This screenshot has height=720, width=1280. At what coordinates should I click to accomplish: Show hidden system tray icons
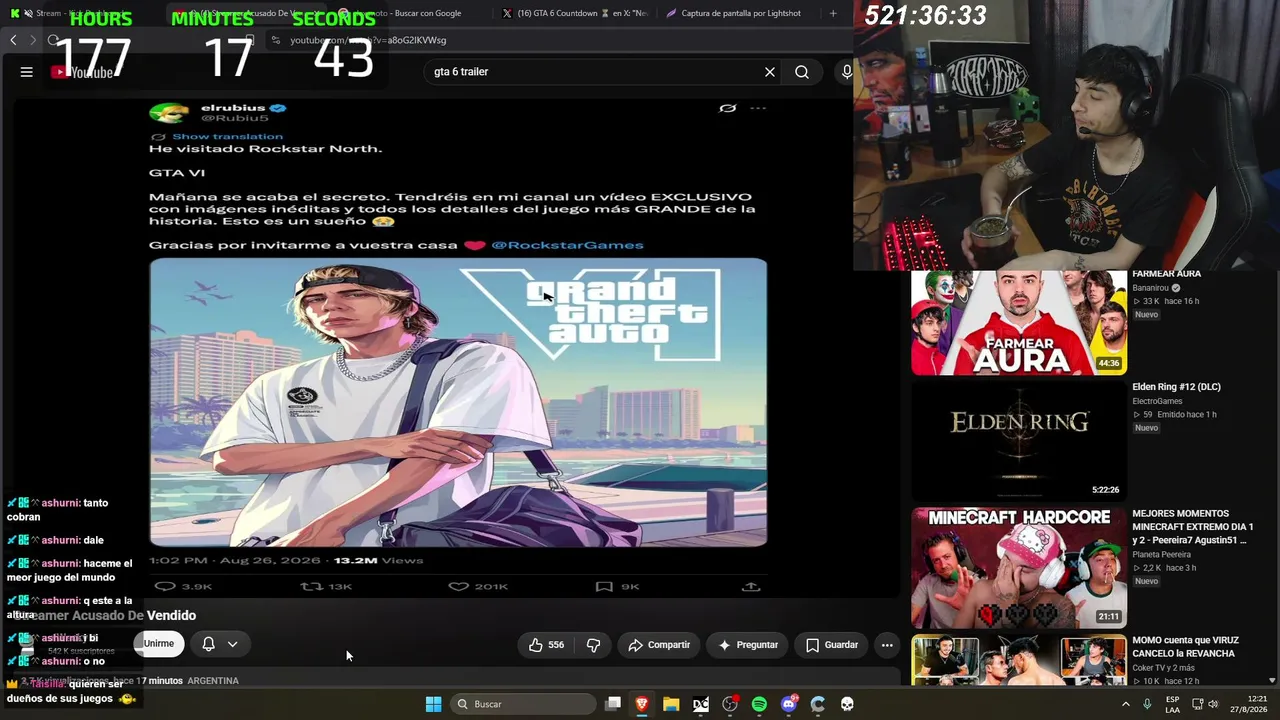(1125, 704)
